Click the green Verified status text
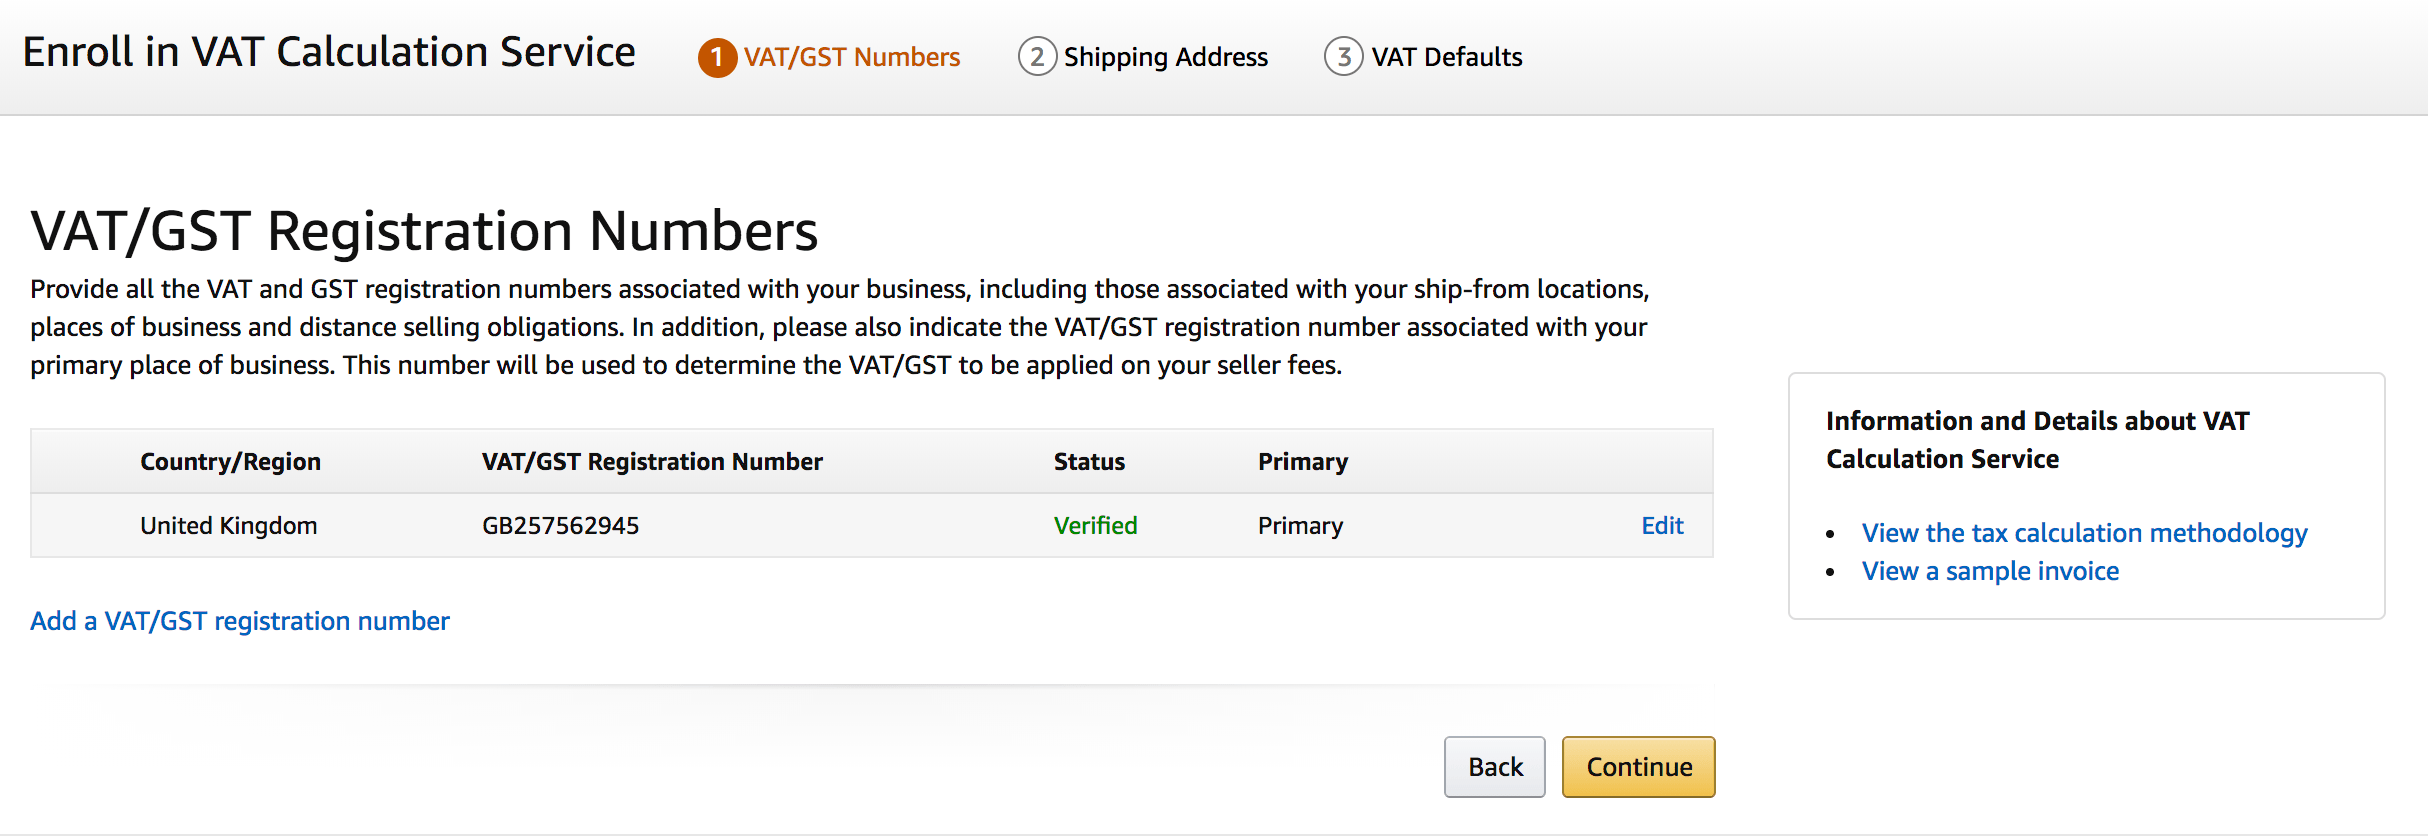 (x=1095, y=526)
